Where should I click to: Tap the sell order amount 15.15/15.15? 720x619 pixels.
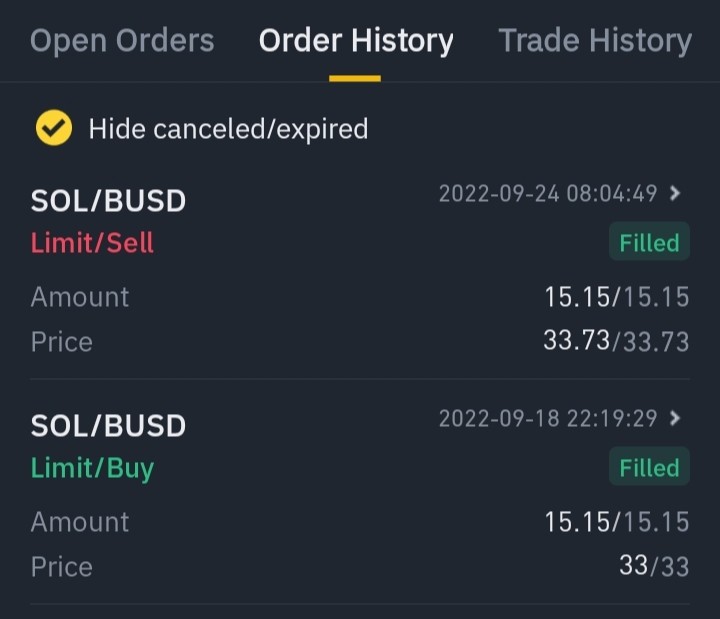tap(617, 297)
